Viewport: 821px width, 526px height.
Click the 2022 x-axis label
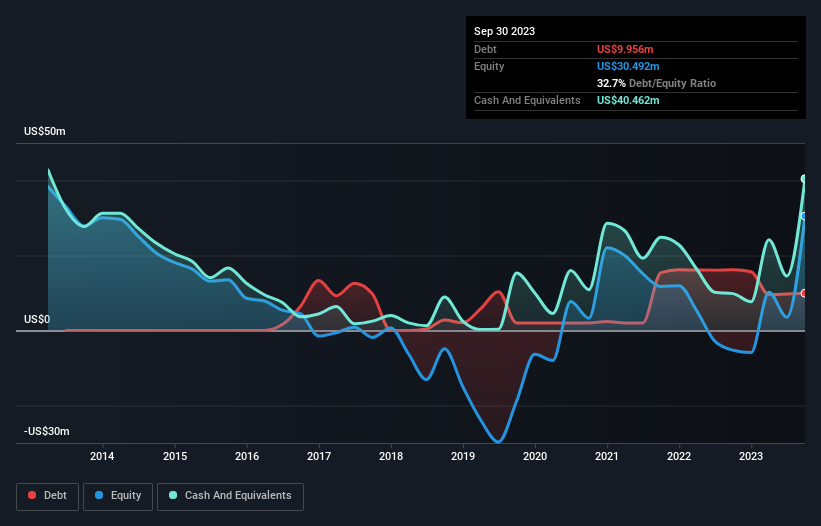[679, 456]
